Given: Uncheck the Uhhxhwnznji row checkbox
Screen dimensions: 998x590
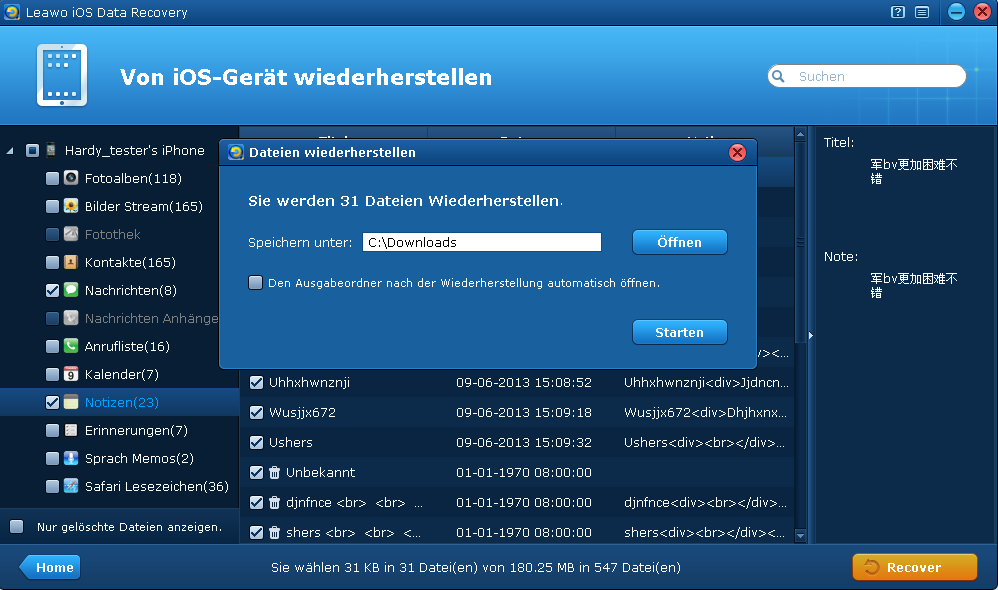Looking at the screenshot, I should click(x=257, y=383).
